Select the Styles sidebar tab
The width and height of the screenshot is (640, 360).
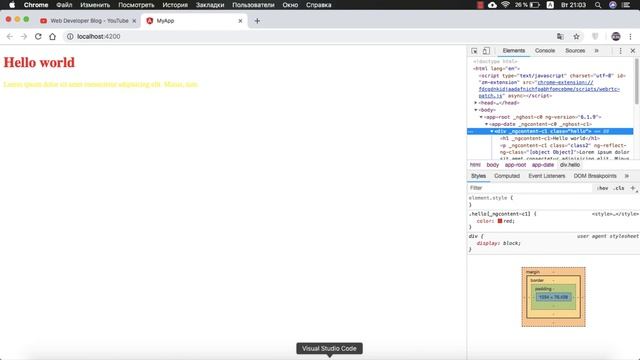(478, 176)
